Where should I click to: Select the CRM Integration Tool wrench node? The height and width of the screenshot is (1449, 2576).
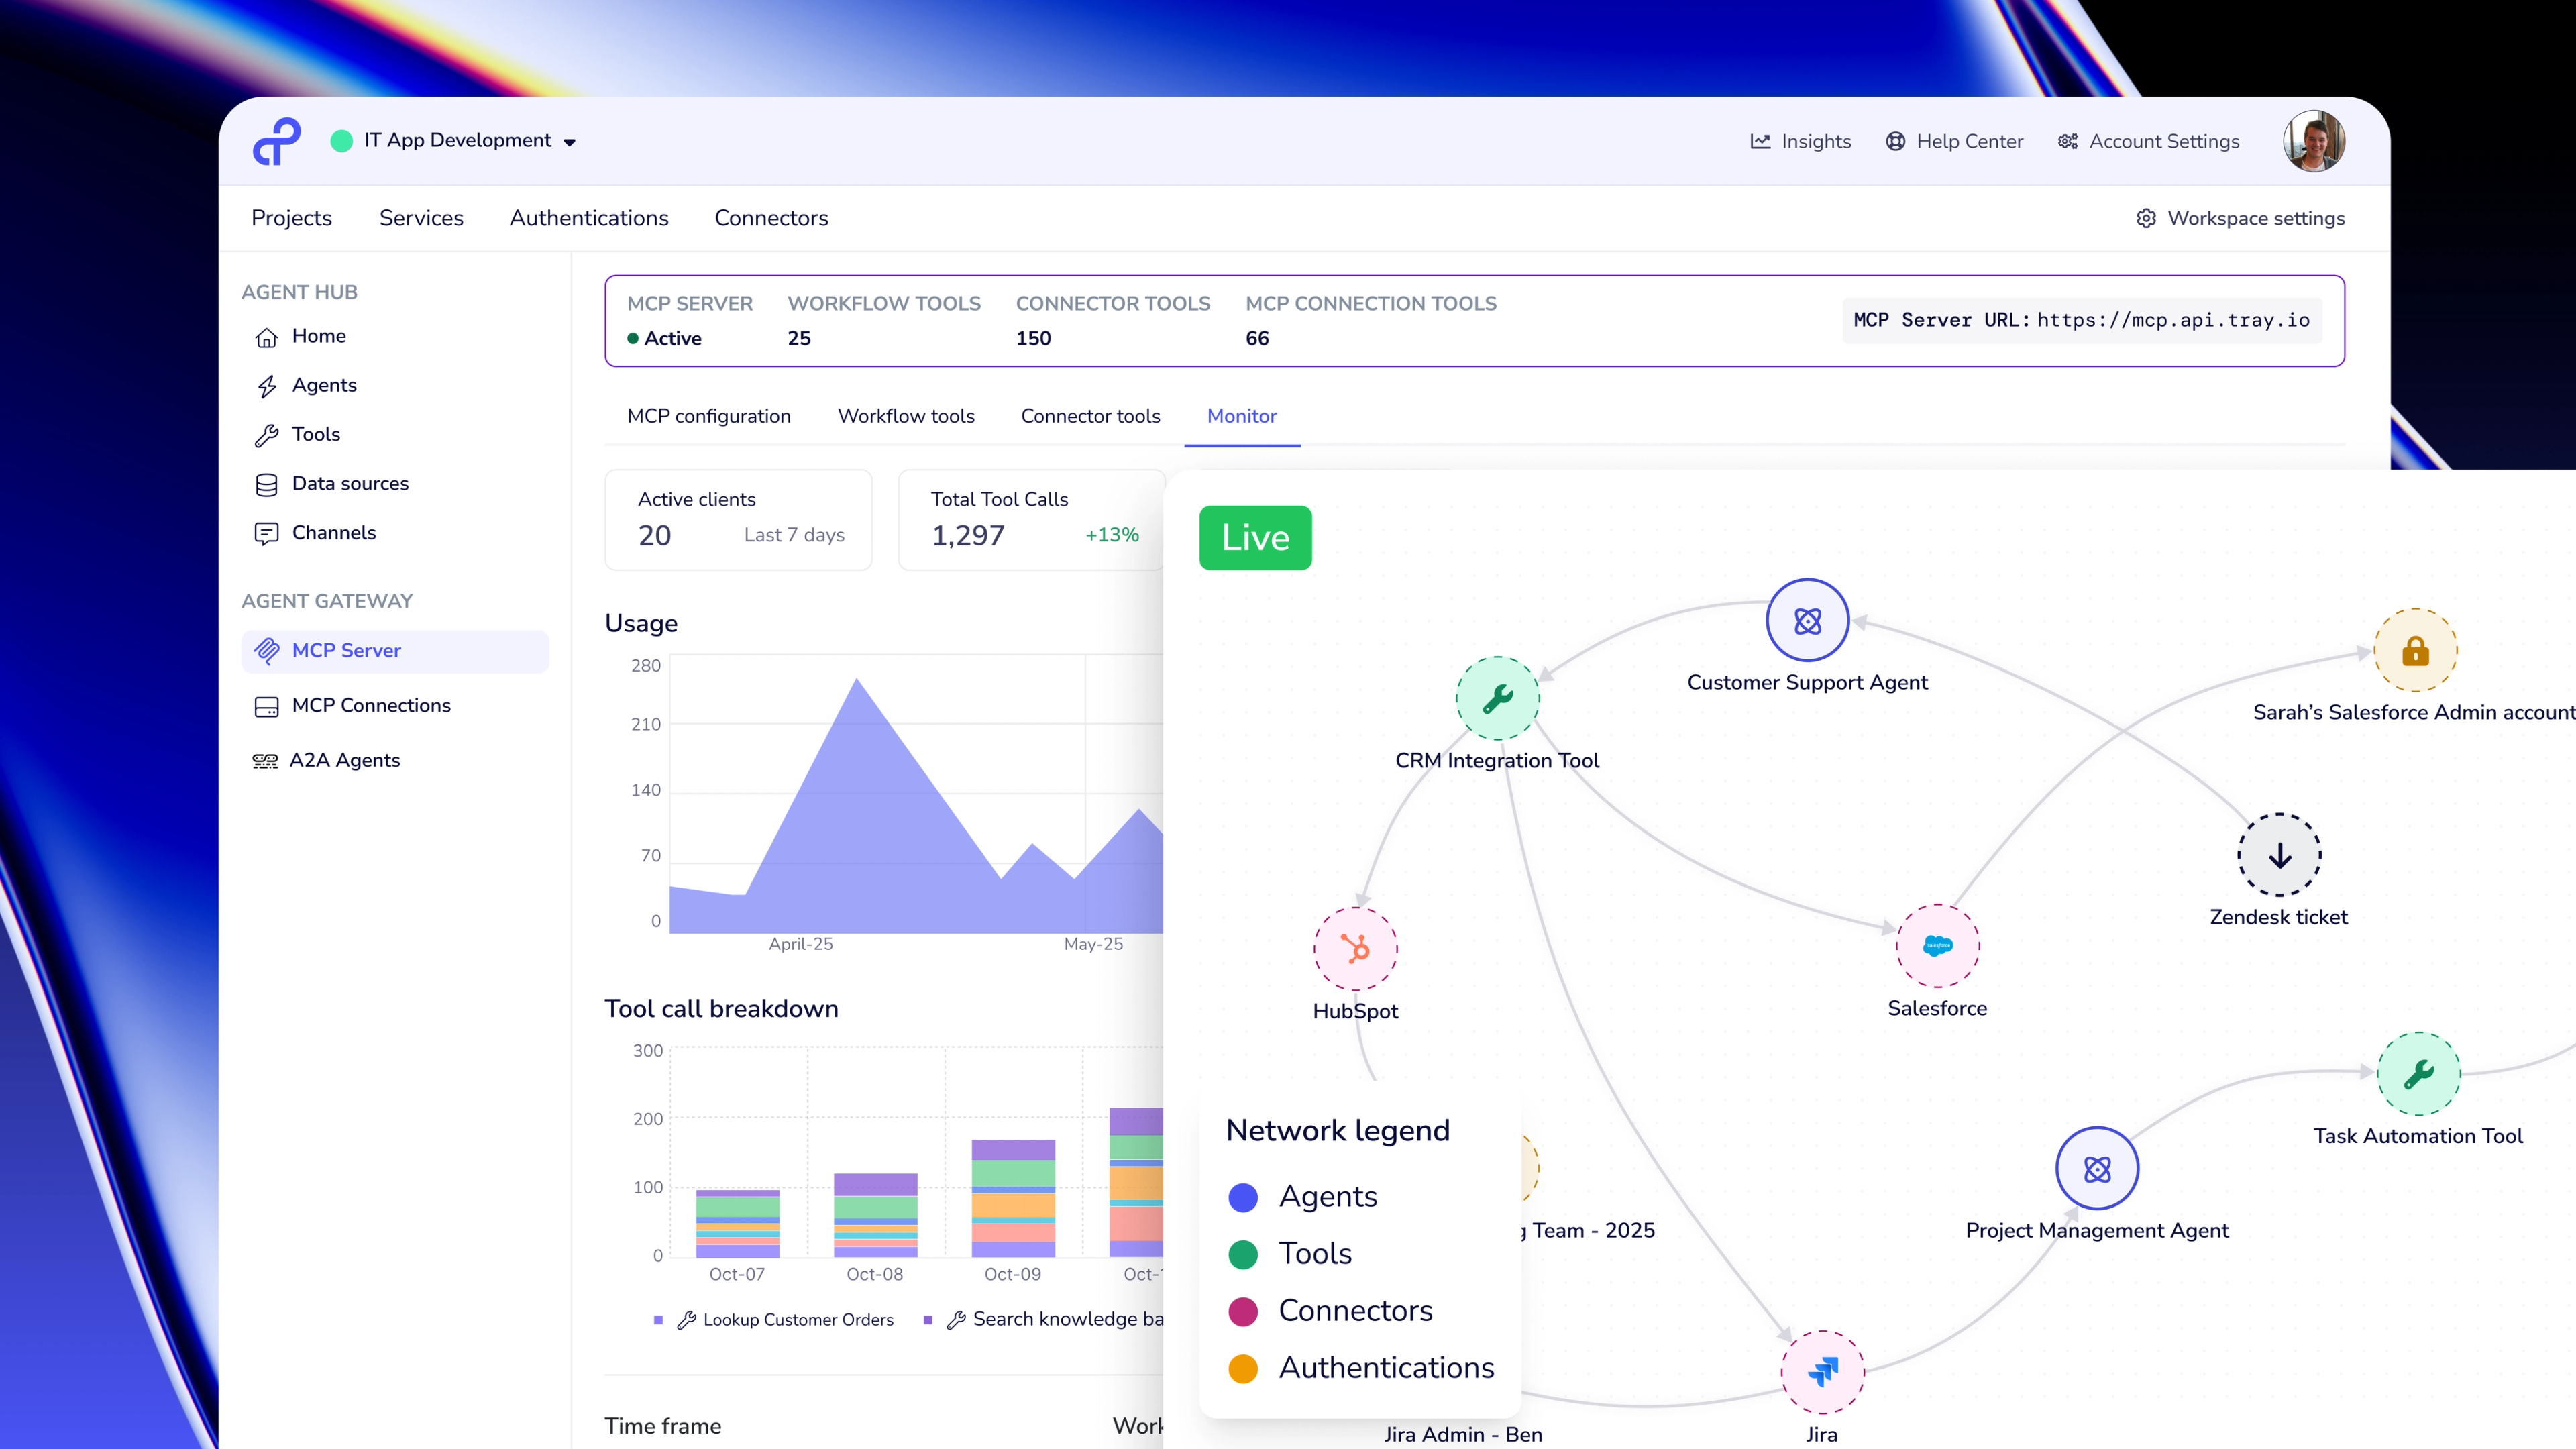(1497, 698)
